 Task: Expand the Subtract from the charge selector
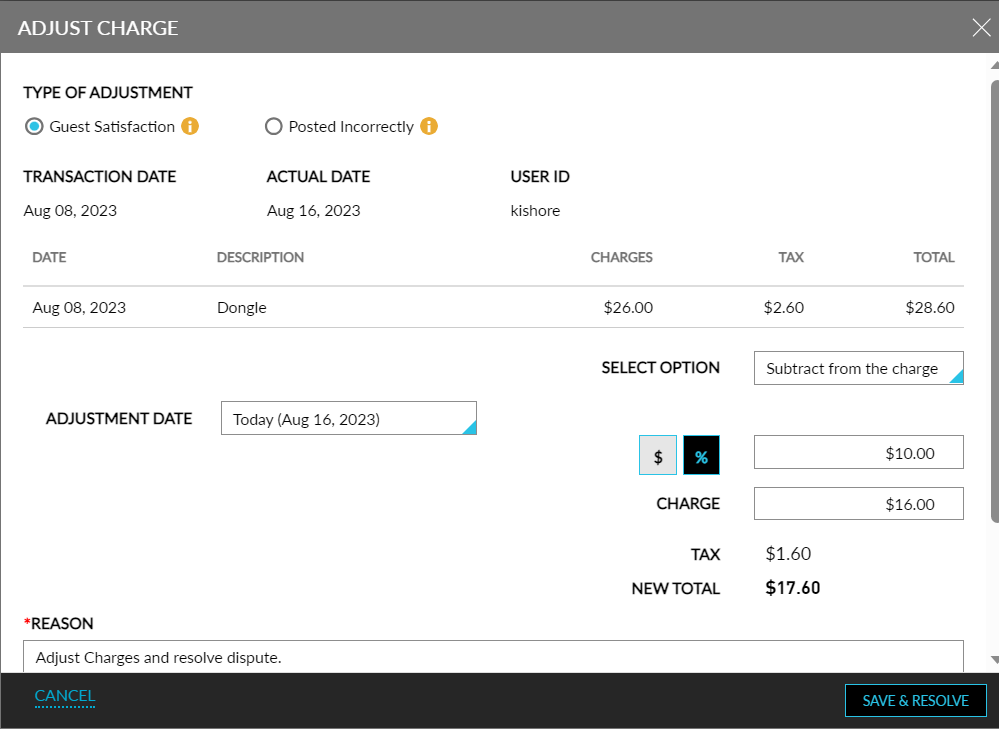[858, 368]
